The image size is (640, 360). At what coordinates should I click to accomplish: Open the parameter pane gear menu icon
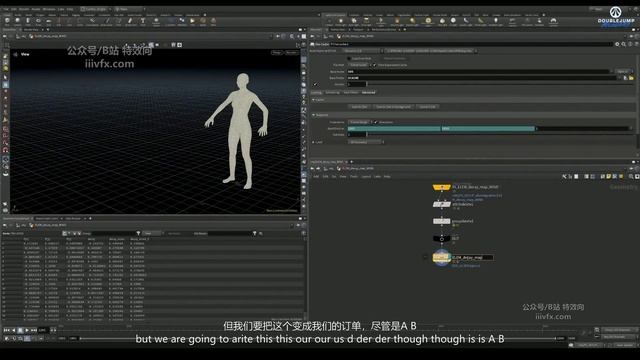pyautogui.click(x=617, y=44)
